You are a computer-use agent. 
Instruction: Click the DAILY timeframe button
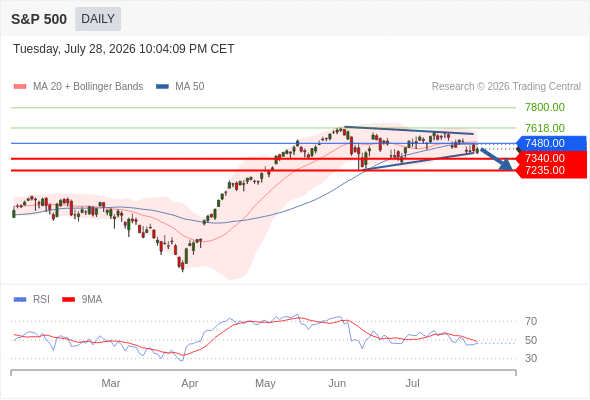[x=98, y=19]
